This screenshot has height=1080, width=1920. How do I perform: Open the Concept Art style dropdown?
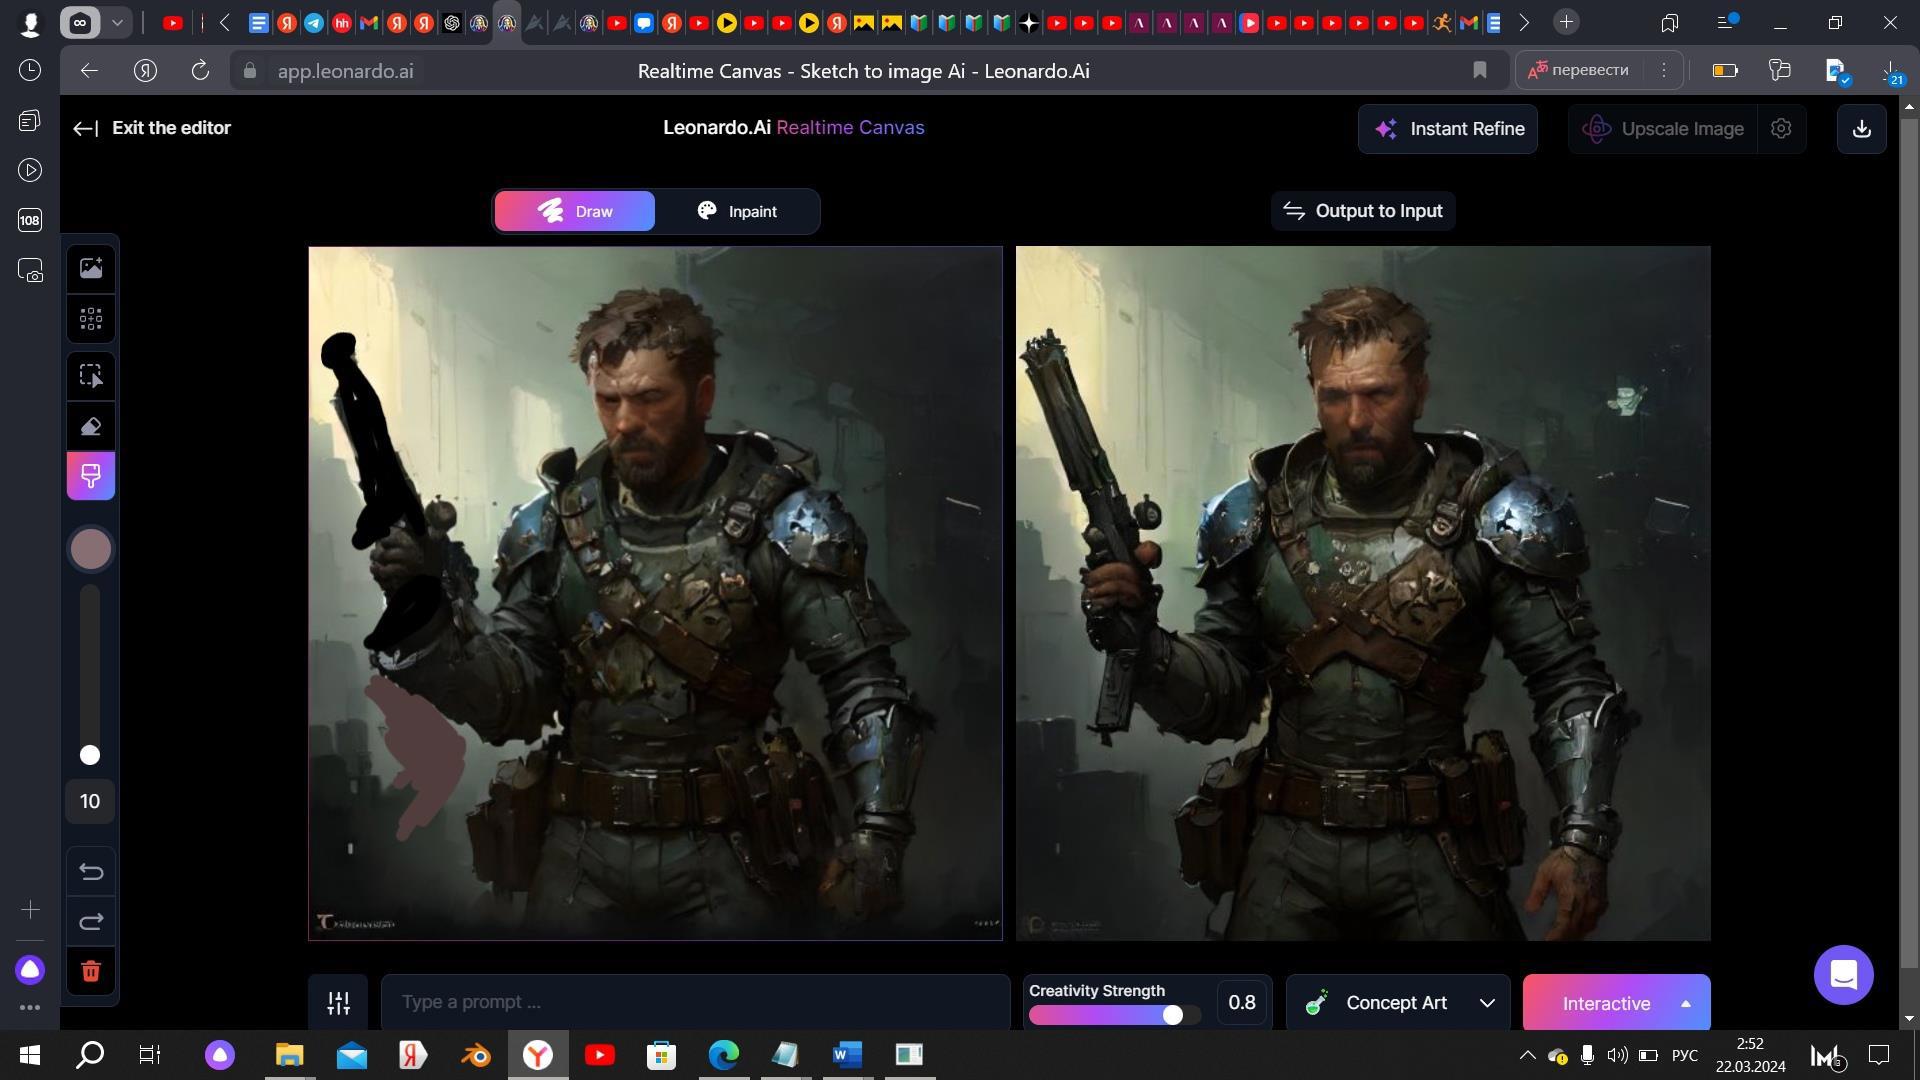(x=1397, y=1003)
